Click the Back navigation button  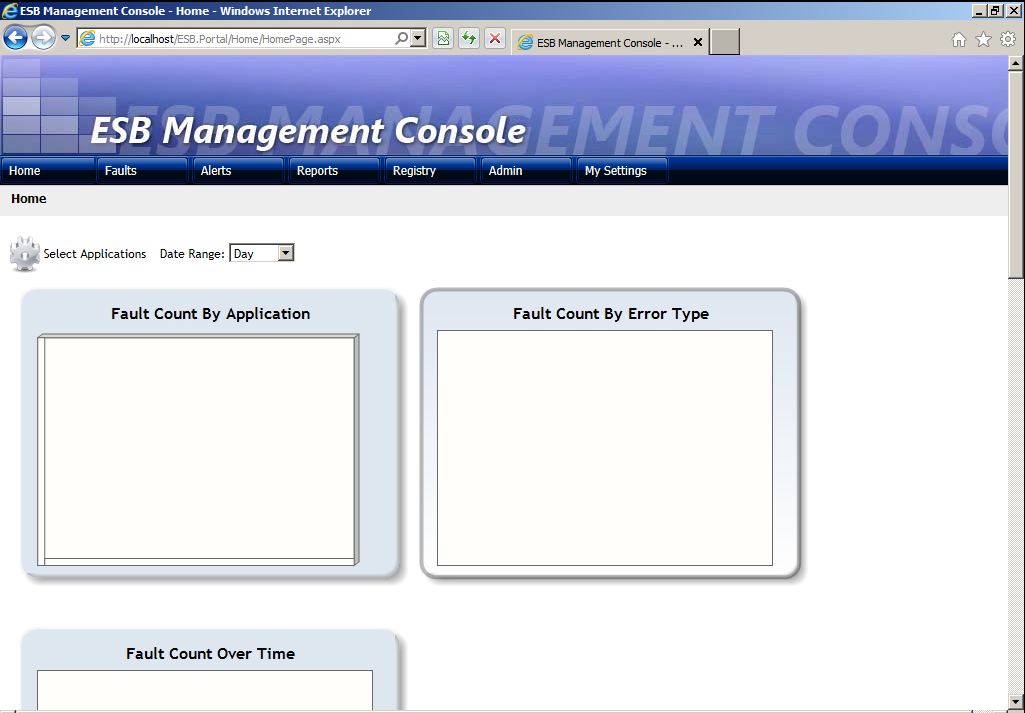[x=15, y=38]
